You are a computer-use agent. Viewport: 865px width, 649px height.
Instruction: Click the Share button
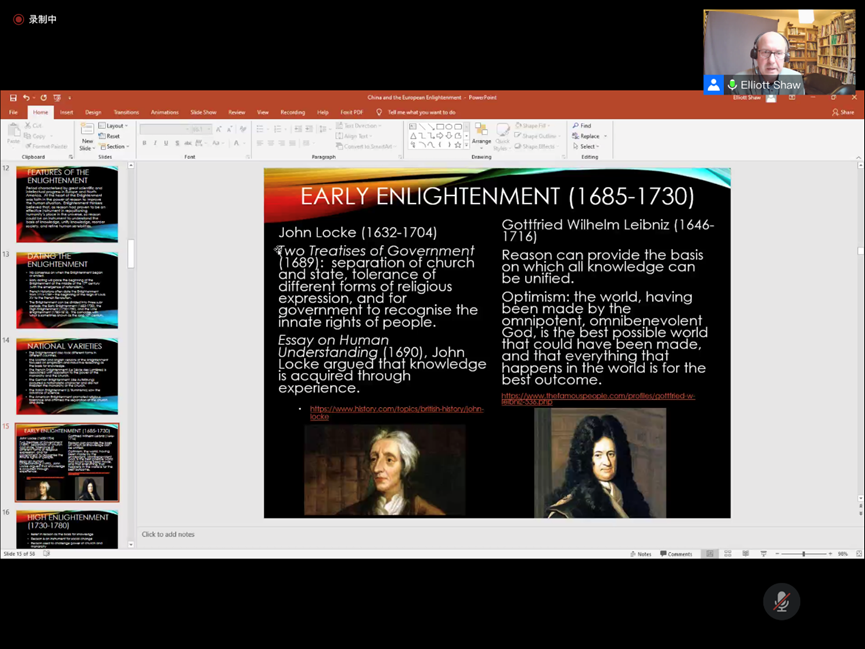click(843, 112)
